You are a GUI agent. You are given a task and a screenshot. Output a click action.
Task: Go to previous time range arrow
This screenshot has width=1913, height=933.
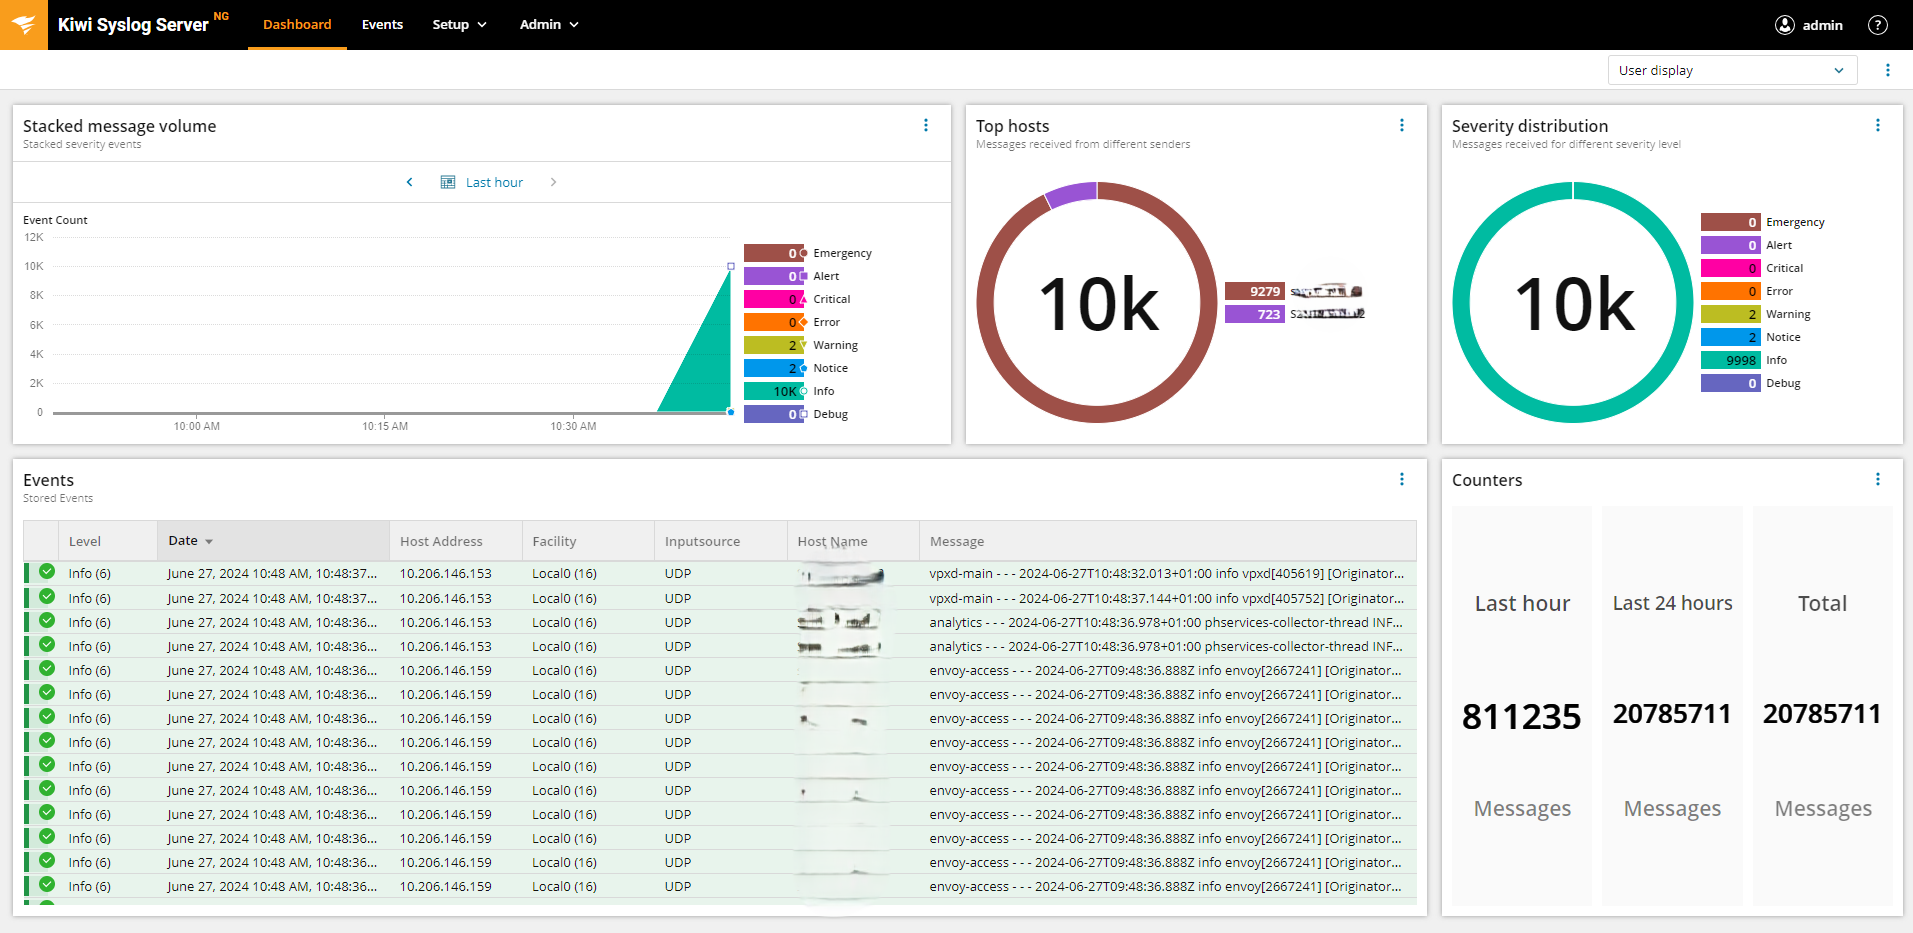pyautogui.click(x=410, y=182)
